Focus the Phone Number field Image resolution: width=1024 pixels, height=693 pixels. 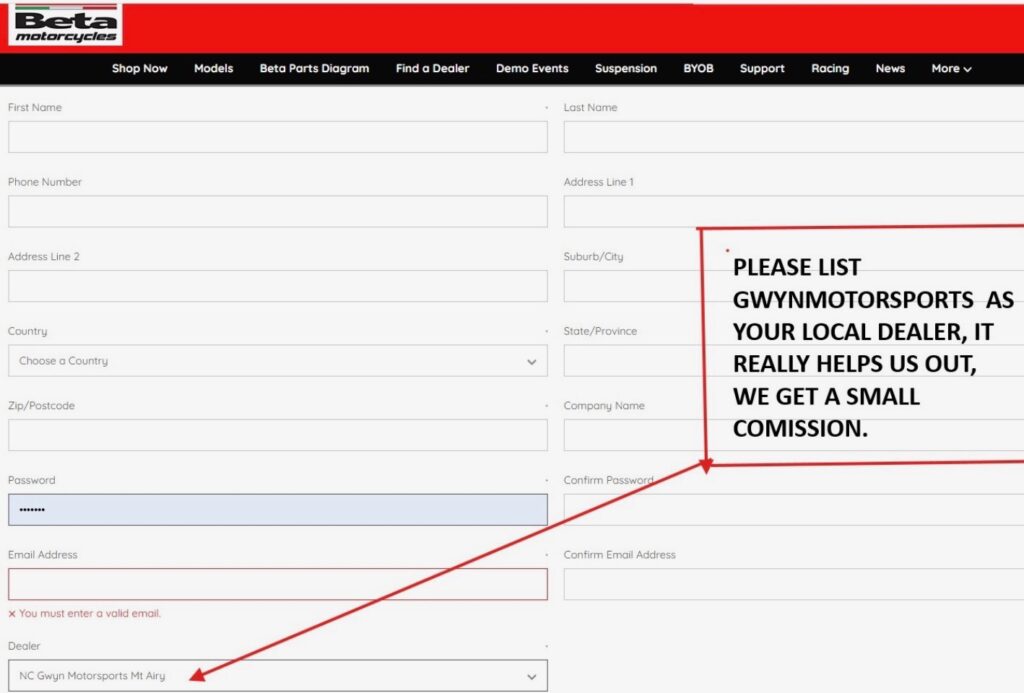(277, 211)
